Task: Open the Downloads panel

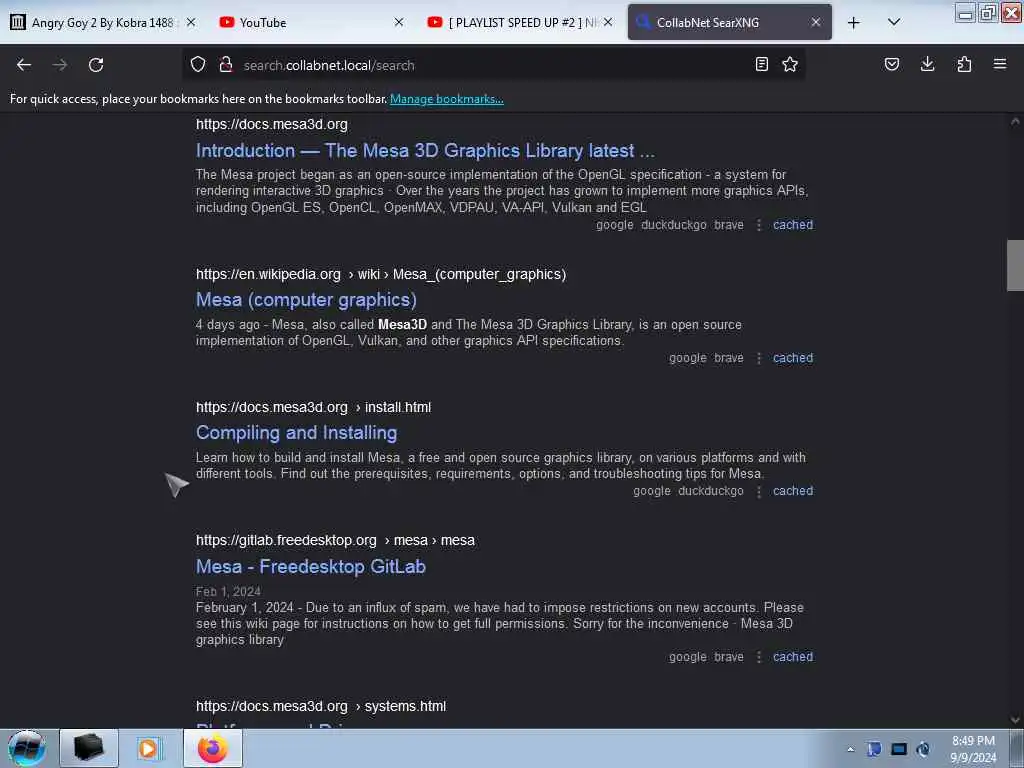Action: coord(927,64)
